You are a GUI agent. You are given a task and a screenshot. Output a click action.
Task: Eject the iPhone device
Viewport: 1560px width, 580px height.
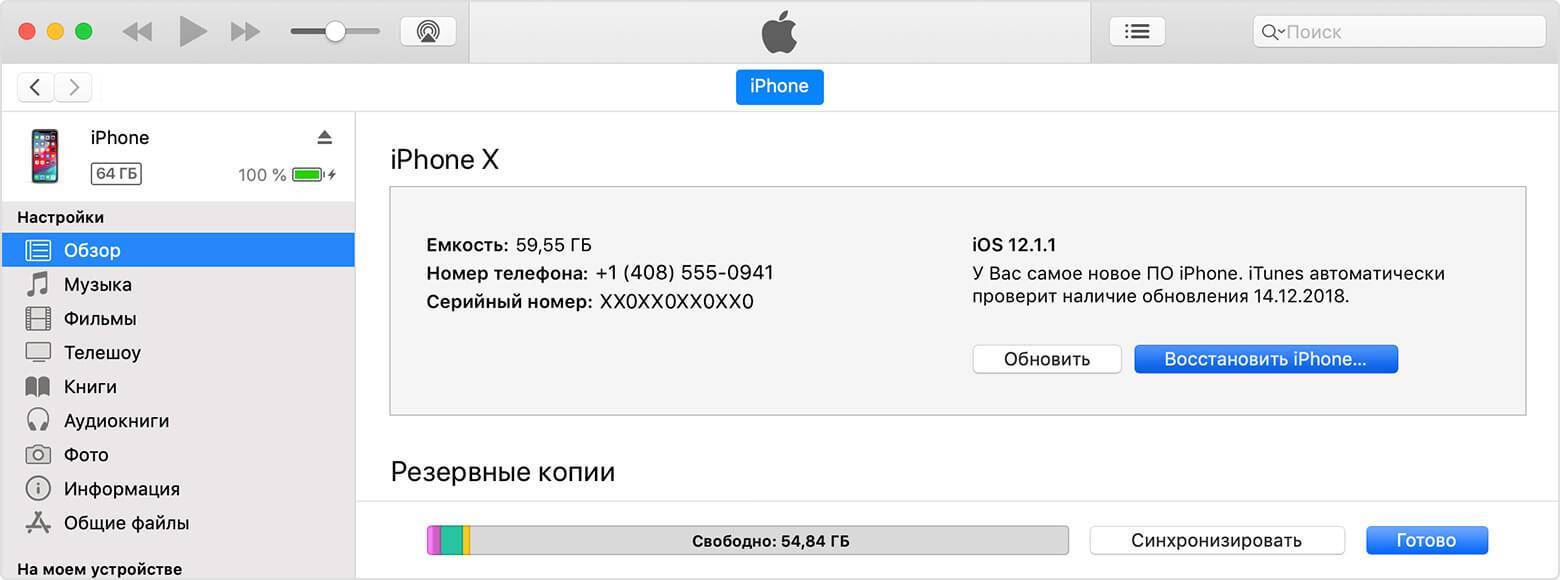[324, 137]
